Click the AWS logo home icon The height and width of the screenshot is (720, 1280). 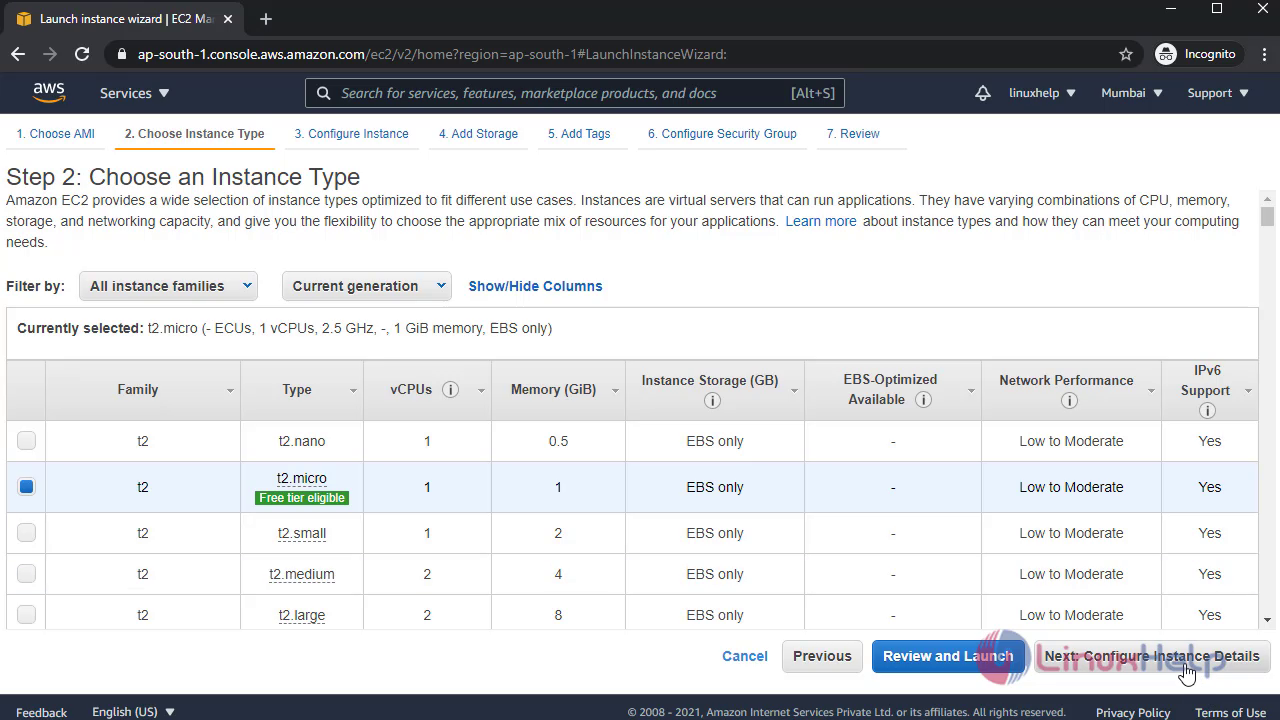[49, 92]
